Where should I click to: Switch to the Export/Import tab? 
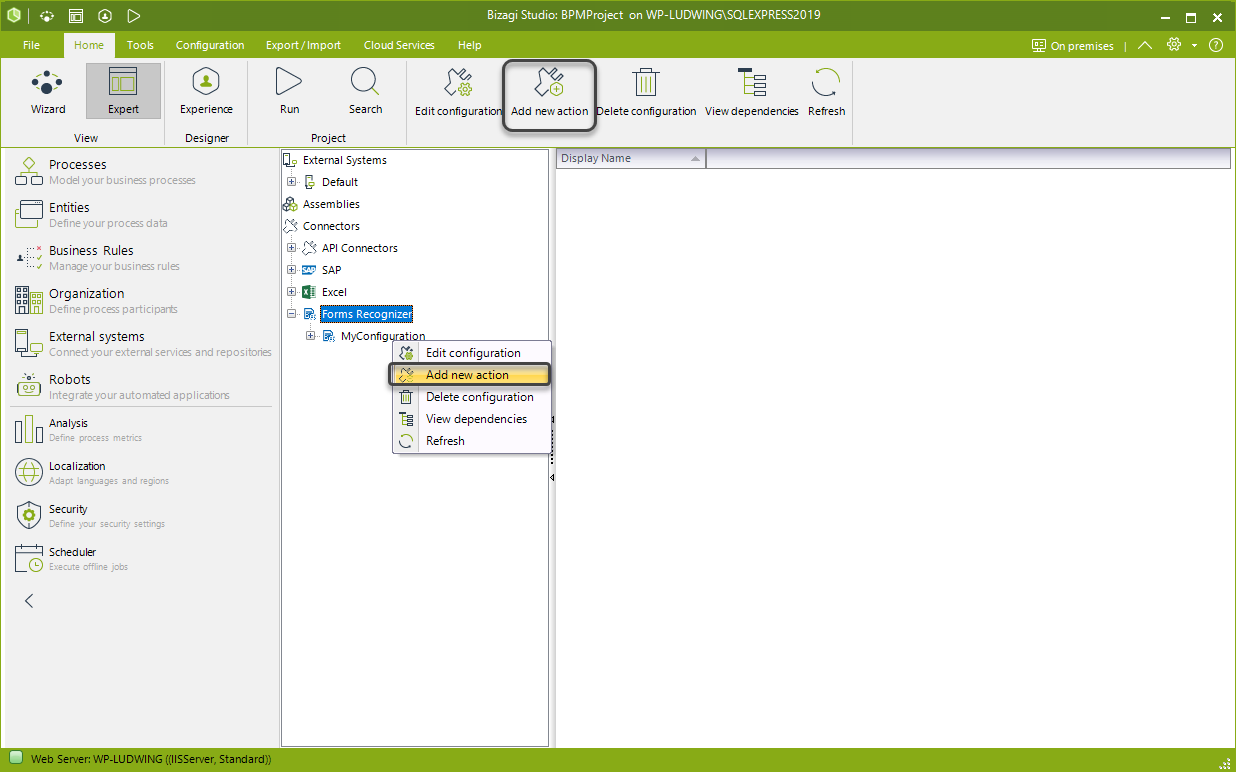click(303, 45)
